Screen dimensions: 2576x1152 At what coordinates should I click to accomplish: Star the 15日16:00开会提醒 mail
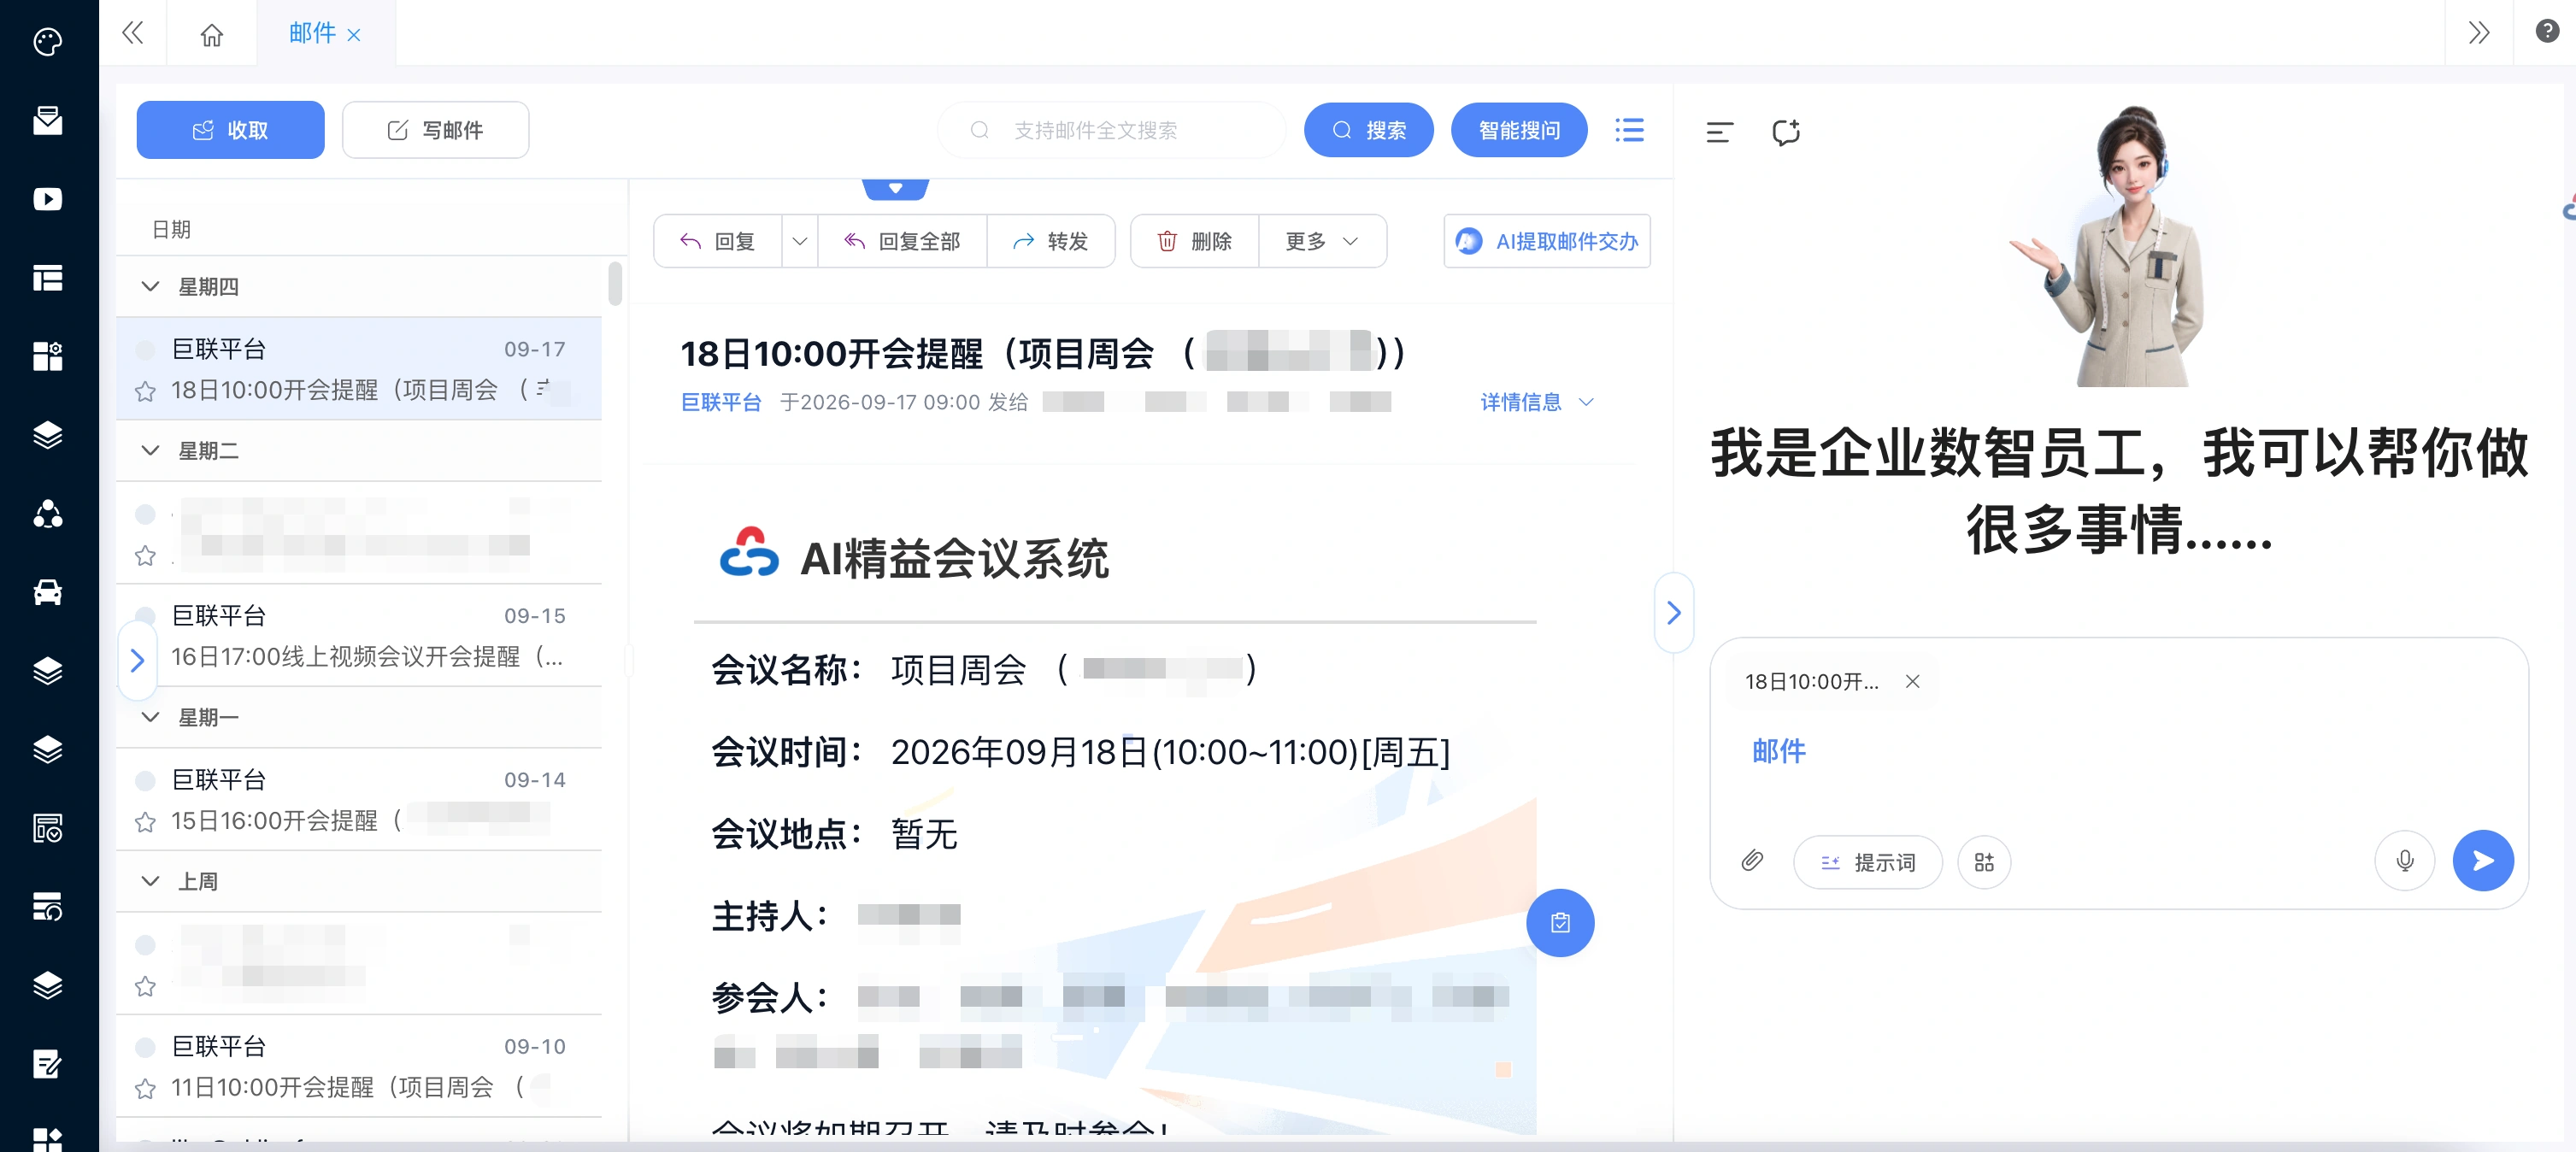145,822
